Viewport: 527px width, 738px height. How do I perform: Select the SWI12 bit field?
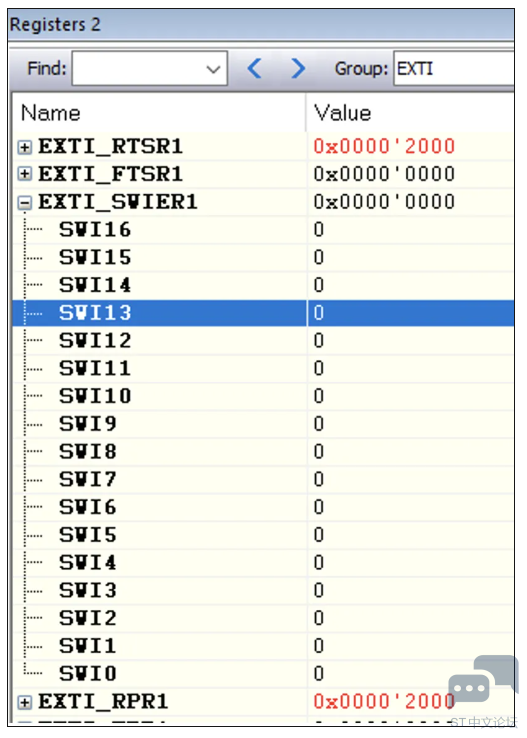(x=95, y=341)
